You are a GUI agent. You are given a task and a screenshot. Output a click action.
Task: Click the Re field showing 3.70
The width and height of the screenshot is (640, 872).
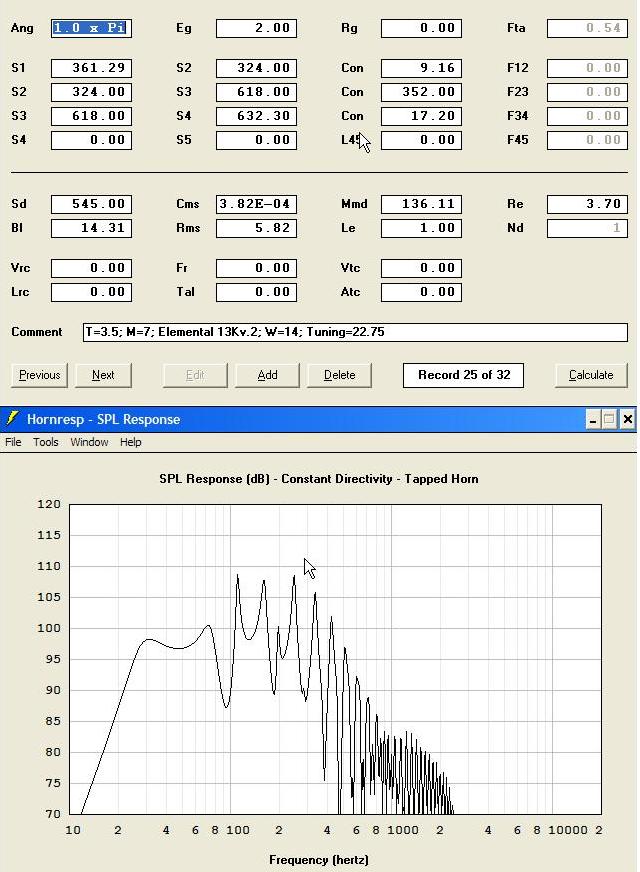coord(587,204)
